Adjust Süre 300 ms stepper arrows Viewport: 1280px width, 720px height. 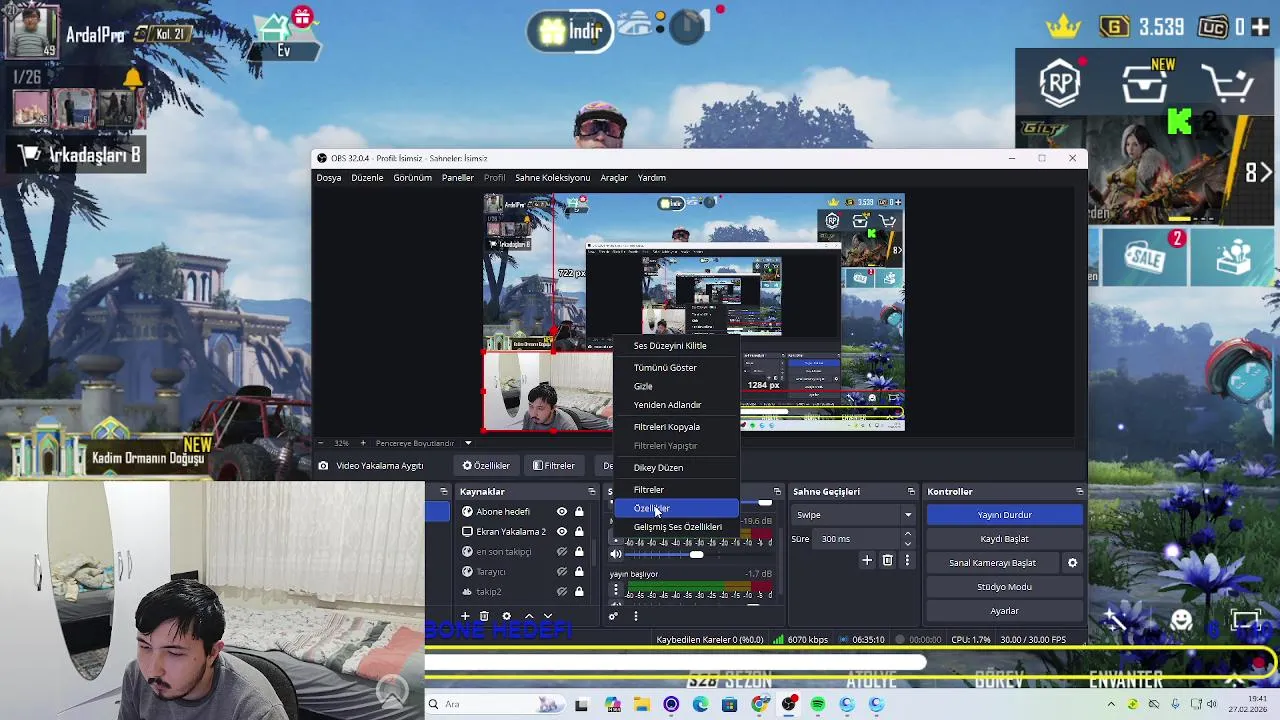[908, 539]
